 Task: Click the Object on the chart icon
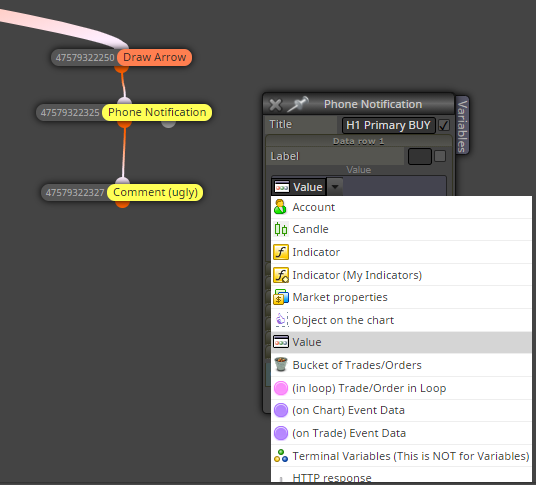pos(281,320)
